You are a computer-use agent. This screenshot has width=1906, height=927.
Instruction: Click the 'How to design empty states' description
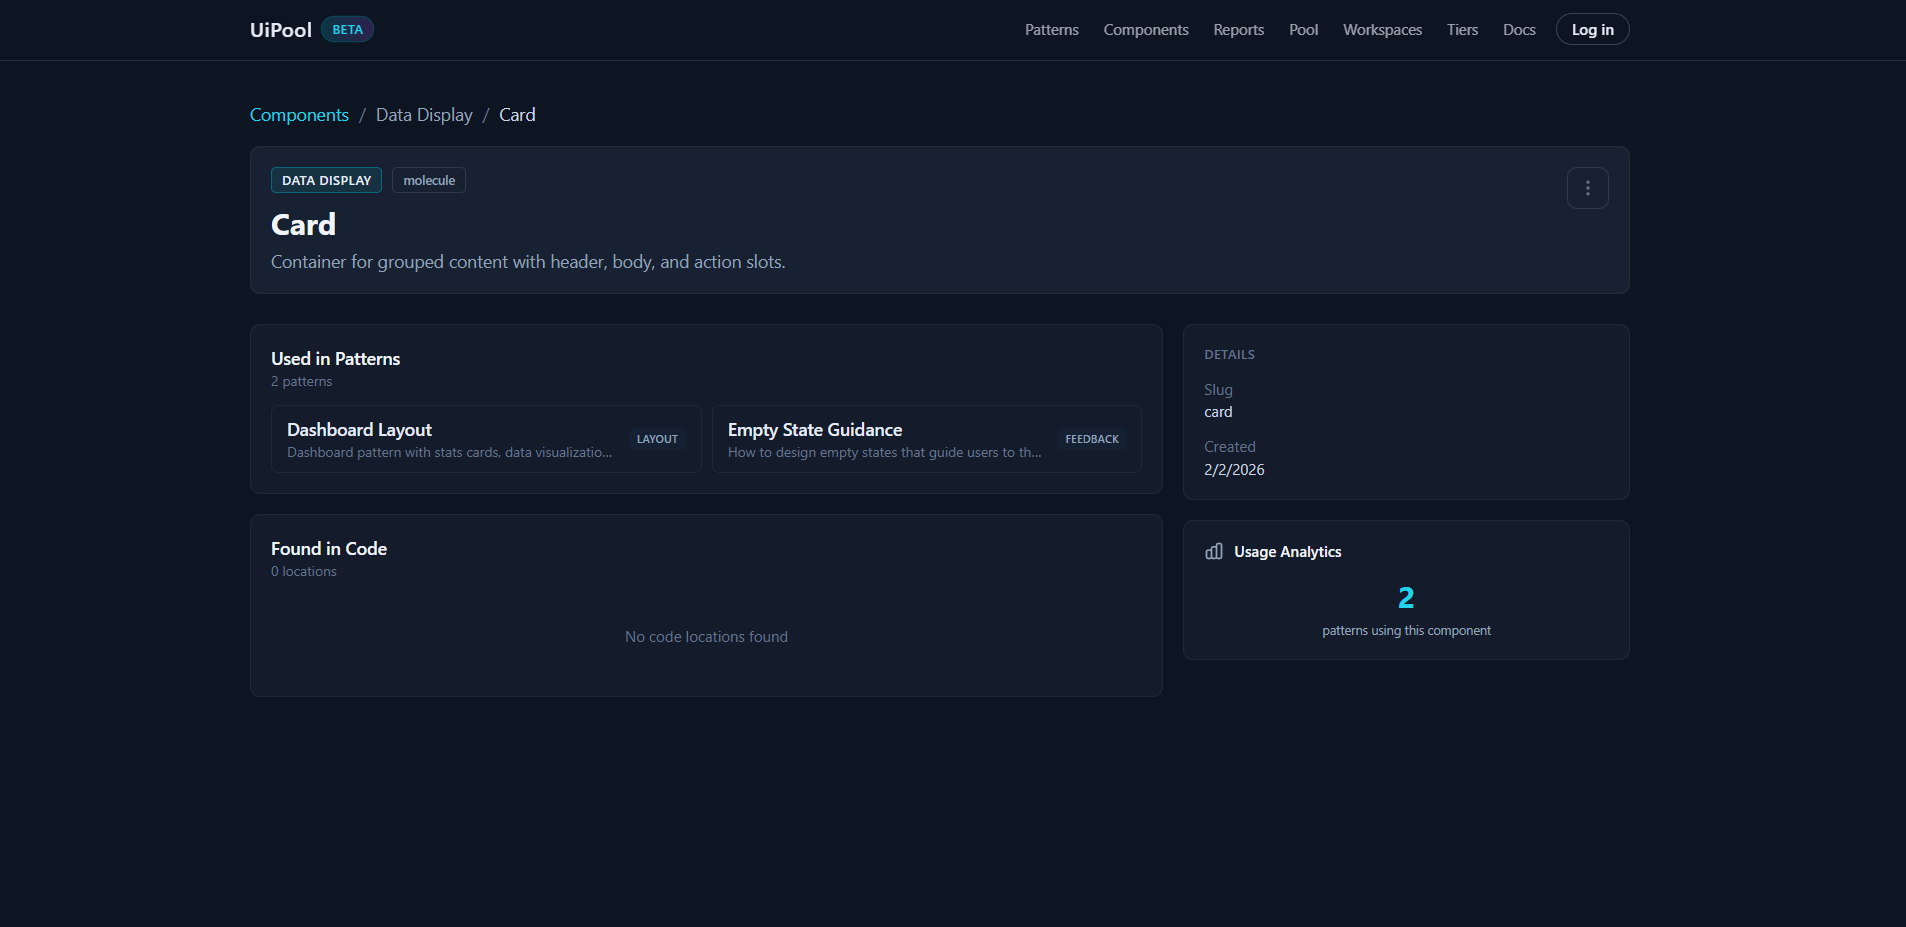[x=884, y=453]
